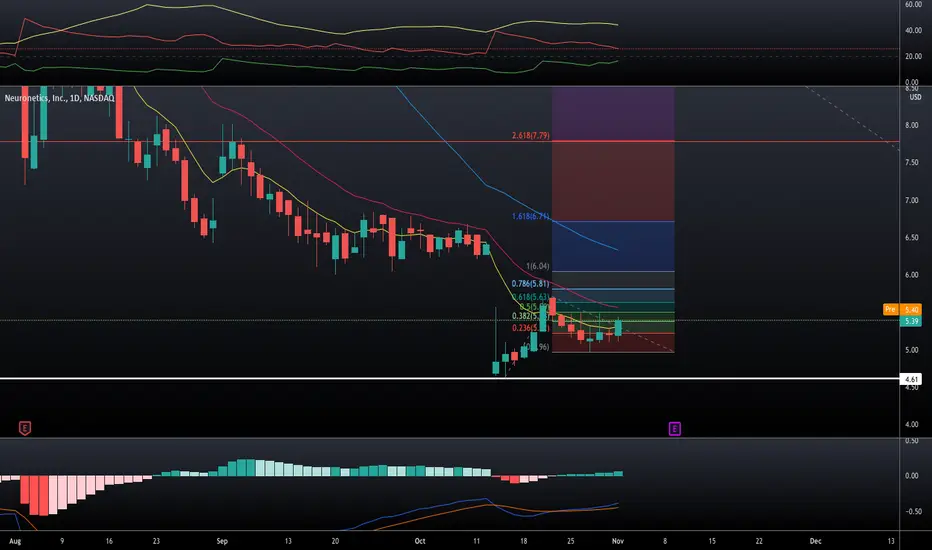Image resolution: width=932 pixels, height=550 pixels.
Task: Click the Aug label on time axis
Action: 15,541
